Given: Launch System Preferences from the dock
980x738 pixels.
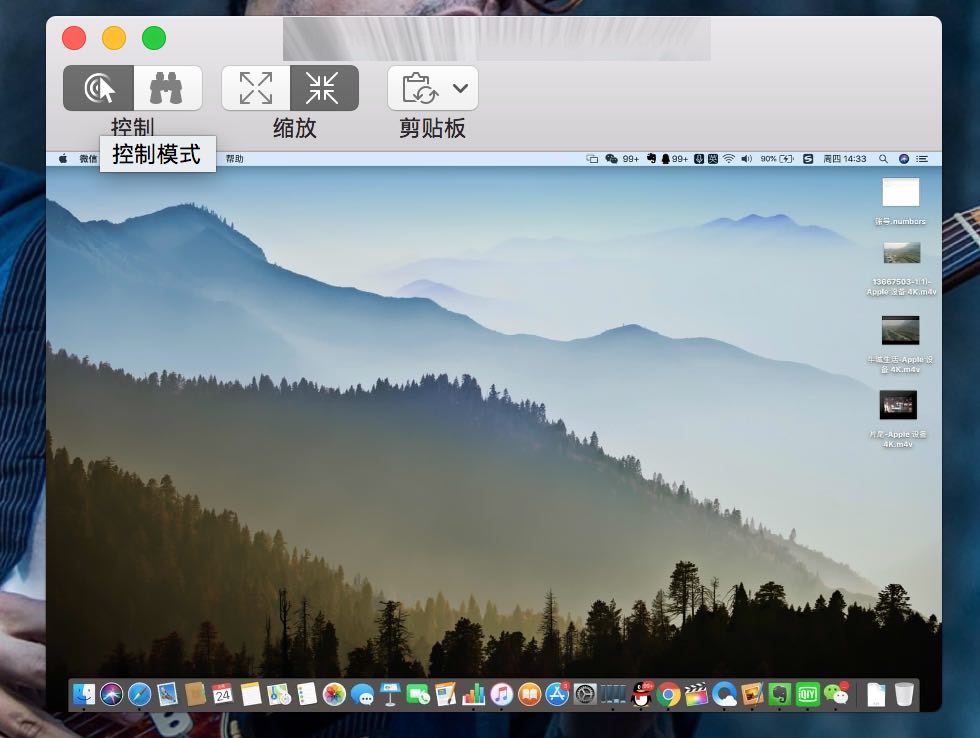Looking at the screenshot, I should pos(585,694).
